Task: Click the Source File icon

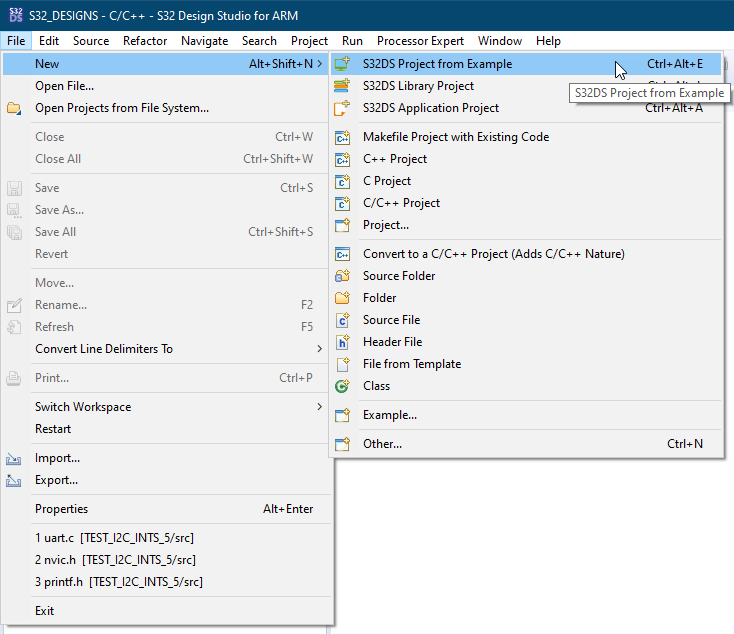Action: click(x=342, y=320)
